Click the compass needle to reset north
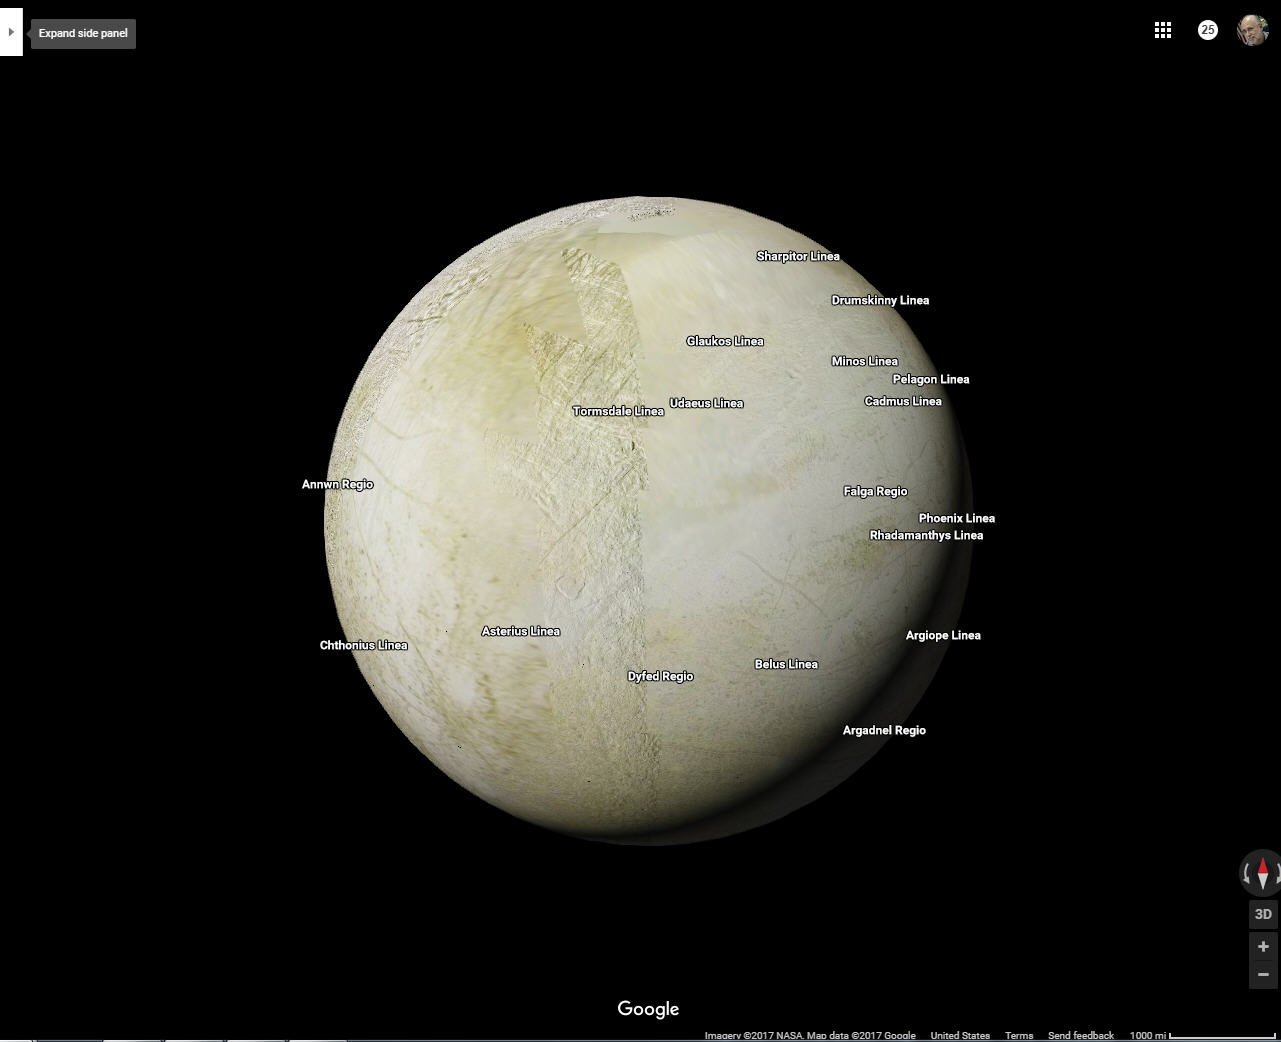This screenshot has height=1042, width=1281. click(x=1262, y=873)
